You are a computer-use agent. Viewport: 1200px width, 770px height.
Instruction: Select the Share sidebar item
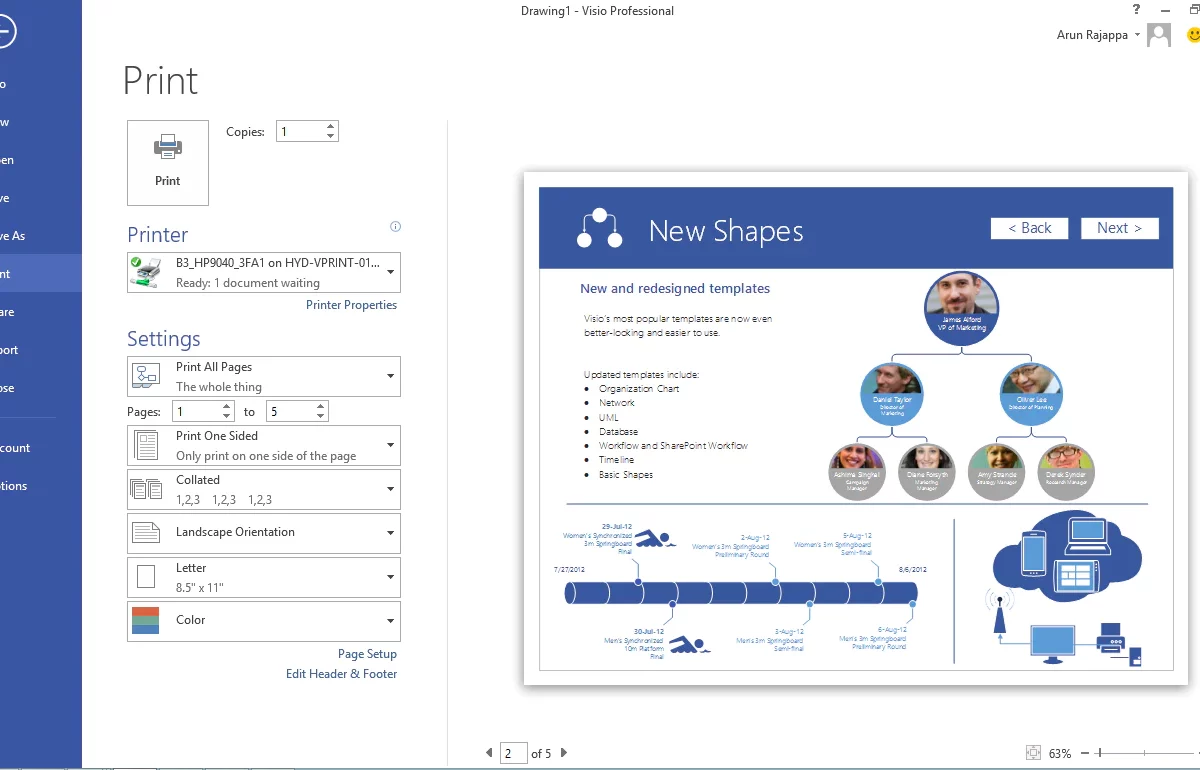41,312
